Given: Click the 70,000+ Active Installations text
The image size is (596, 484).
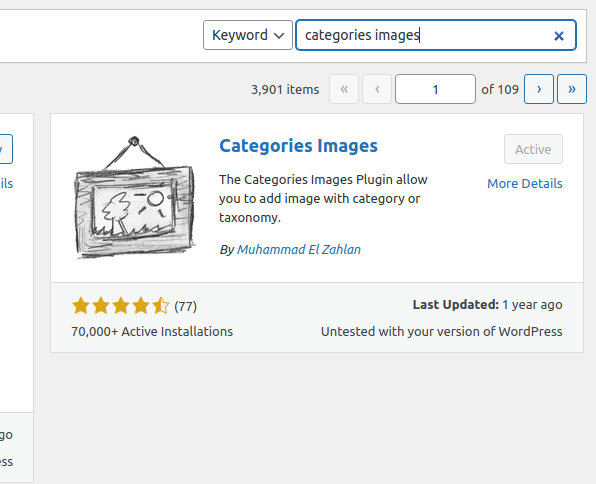Looking at the screenshot, I should 152,332.
